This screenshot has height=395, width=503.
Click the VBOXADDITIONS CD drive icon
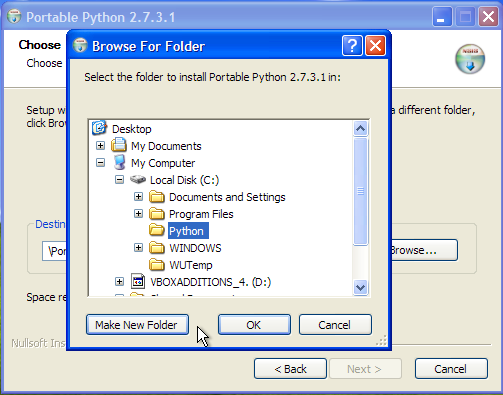coord(138,282)
